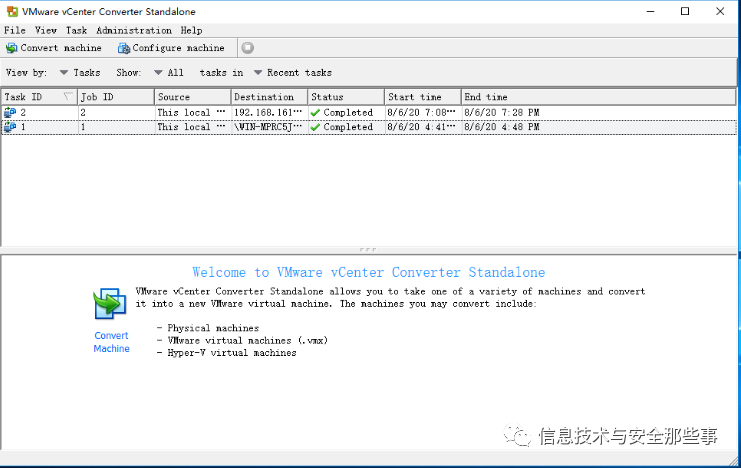Viewport: 741px width, 468px height.
Task: Sort by the End time column header
Action: [598, 97]
